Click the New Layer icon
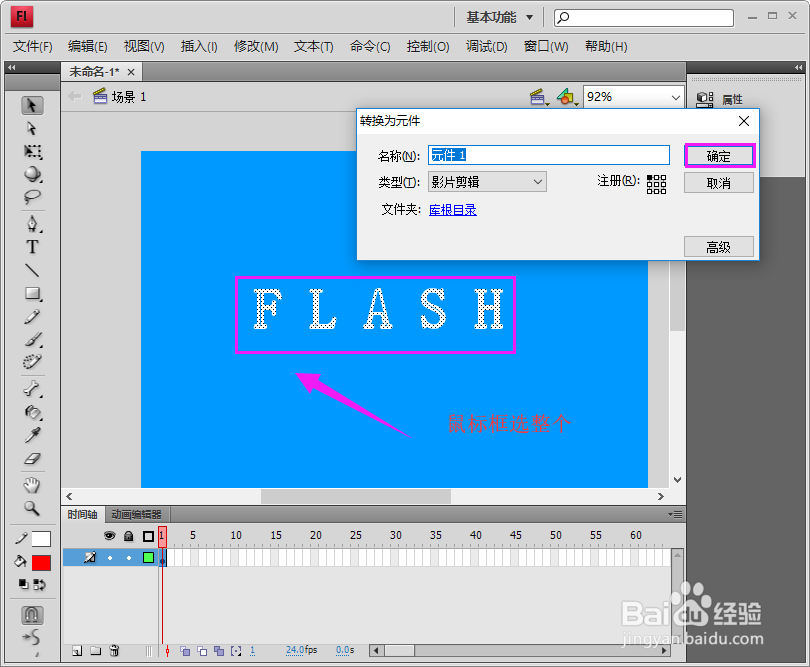The height and width of the screenshot is (667, 810). click(x=77, y=651)
